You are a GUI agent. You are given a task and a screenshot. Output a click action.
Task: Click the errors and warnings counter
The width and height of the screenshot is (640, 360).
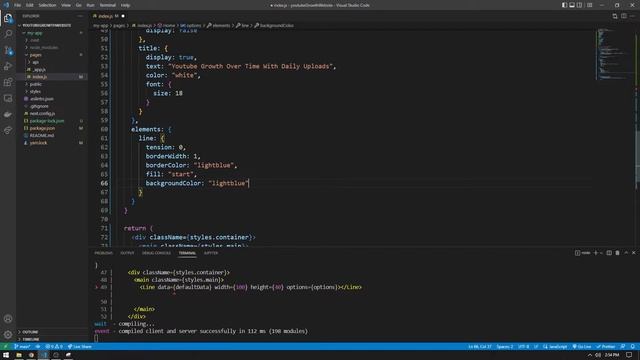[x=54, y=347]
